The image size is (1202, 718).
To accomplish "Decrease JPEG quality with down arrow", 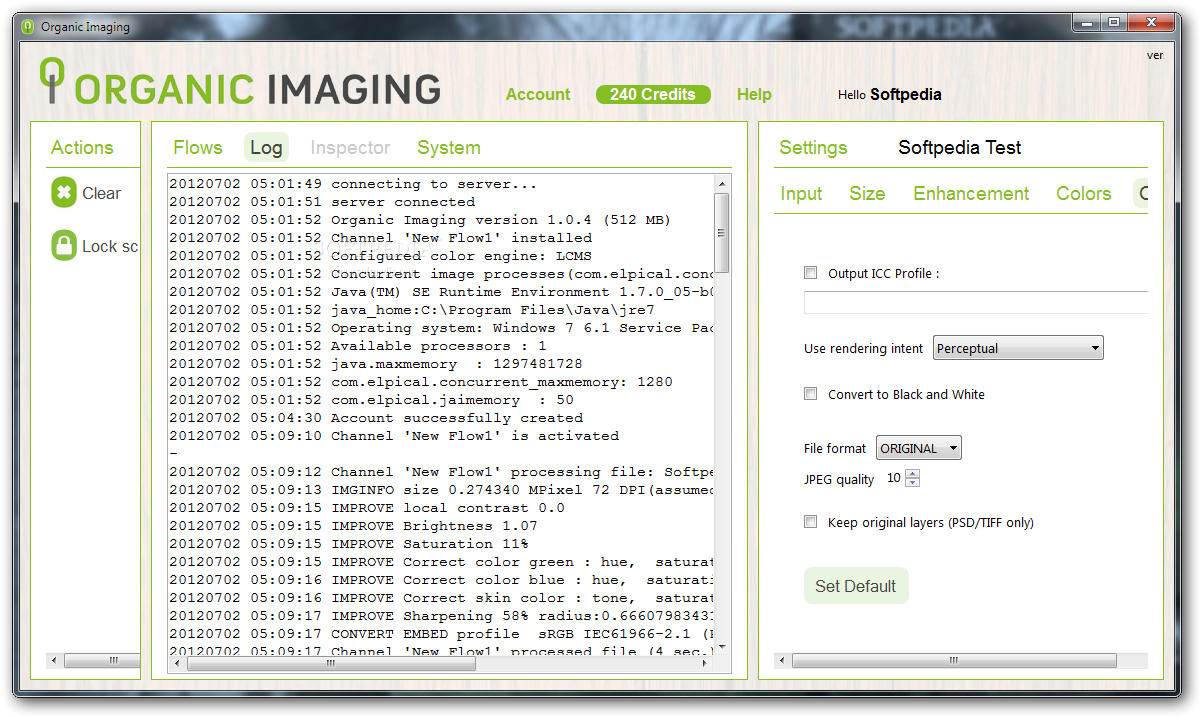I will tap(912, 483).
